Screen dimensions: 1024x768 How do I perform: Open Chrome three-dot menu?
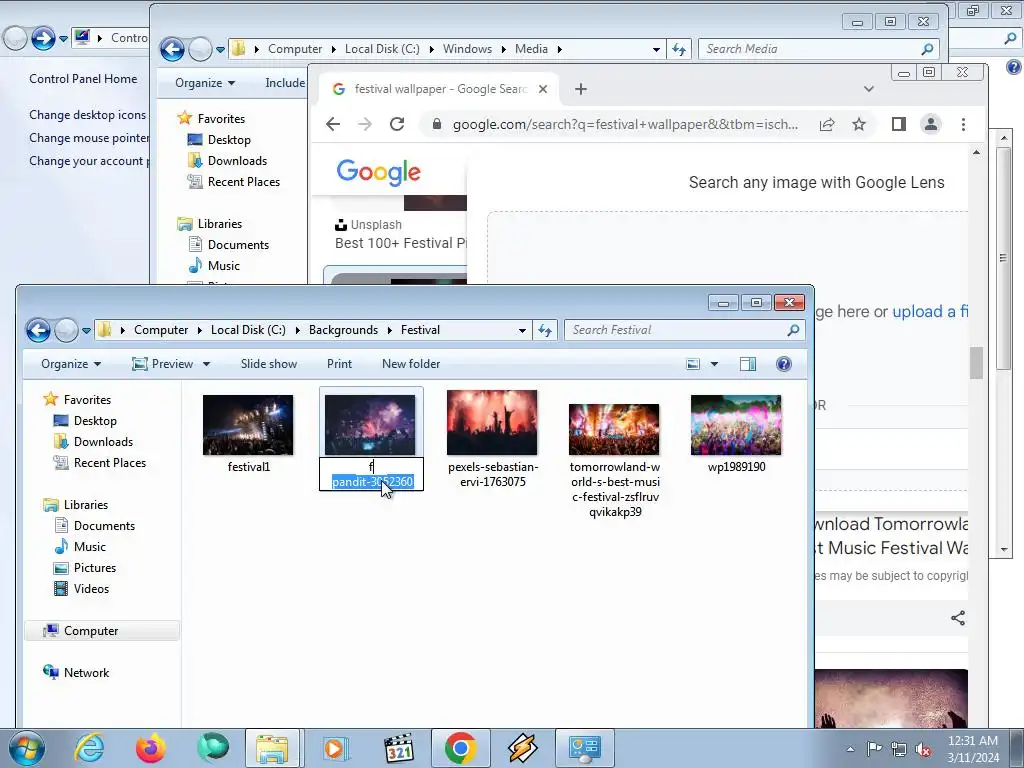click(x=963, y=124)
